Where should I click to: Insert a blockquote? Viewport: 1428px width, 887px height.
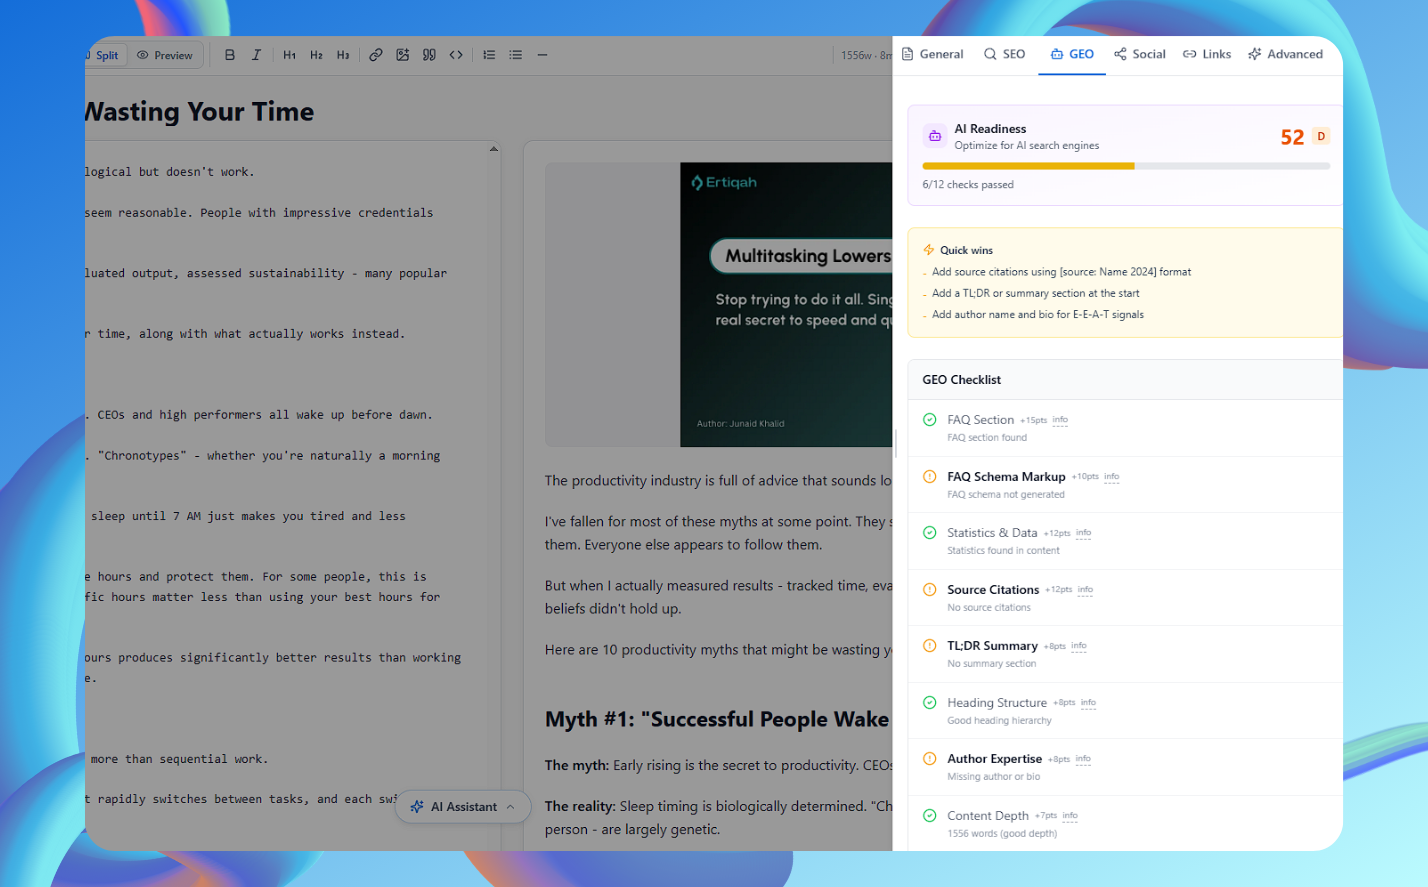pyautogui.click(x=428, y=55)
